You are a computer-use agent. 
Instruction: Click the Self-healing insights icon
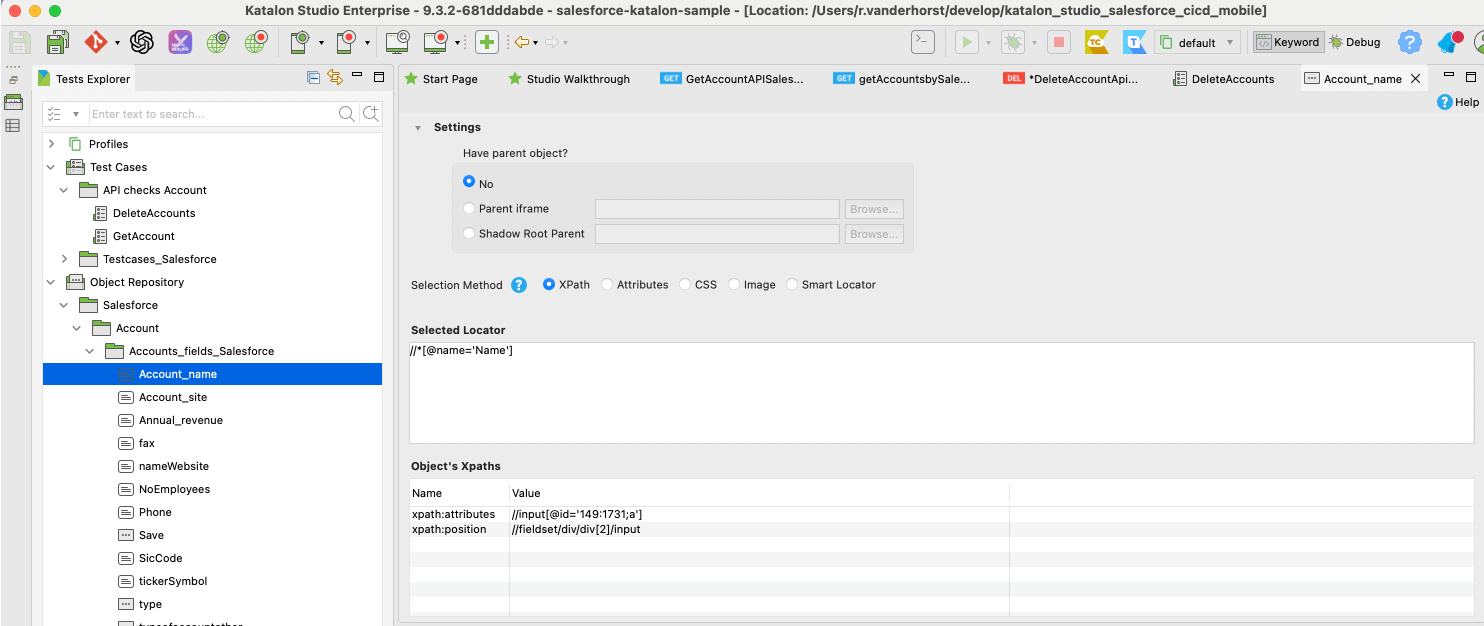180,42
